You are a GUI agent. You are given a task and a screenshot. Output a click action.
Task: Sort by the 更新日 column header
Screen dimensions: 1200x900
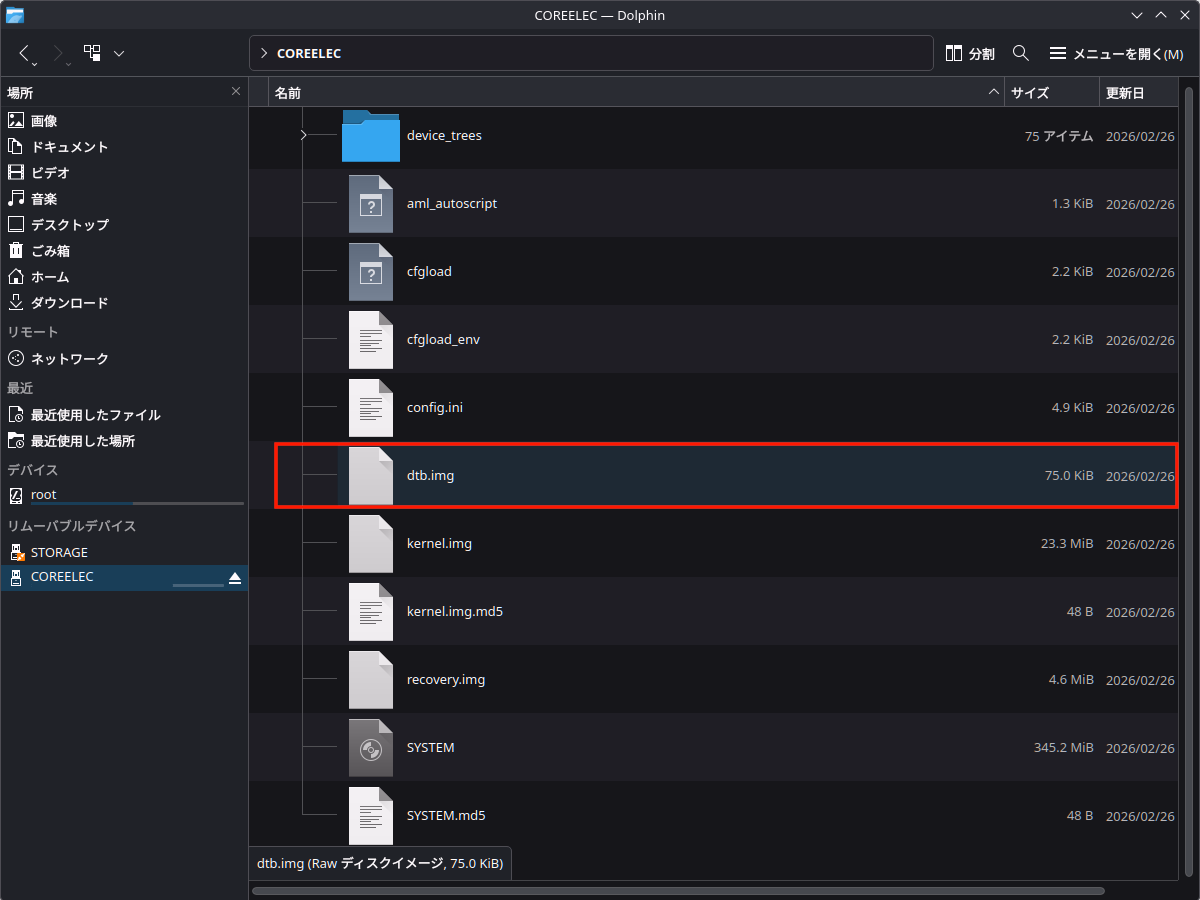(x=1139, y=92)
